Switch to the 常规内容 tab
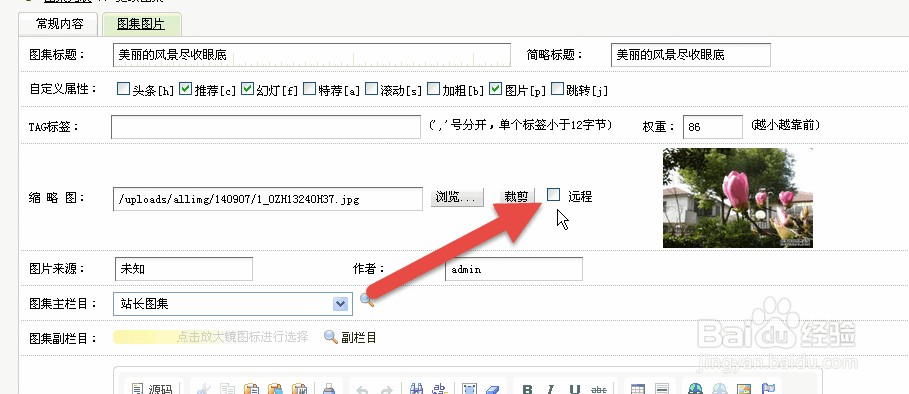The height and width of the screenshot is (394, 909). pyautogui.click(x=60, y=24)
